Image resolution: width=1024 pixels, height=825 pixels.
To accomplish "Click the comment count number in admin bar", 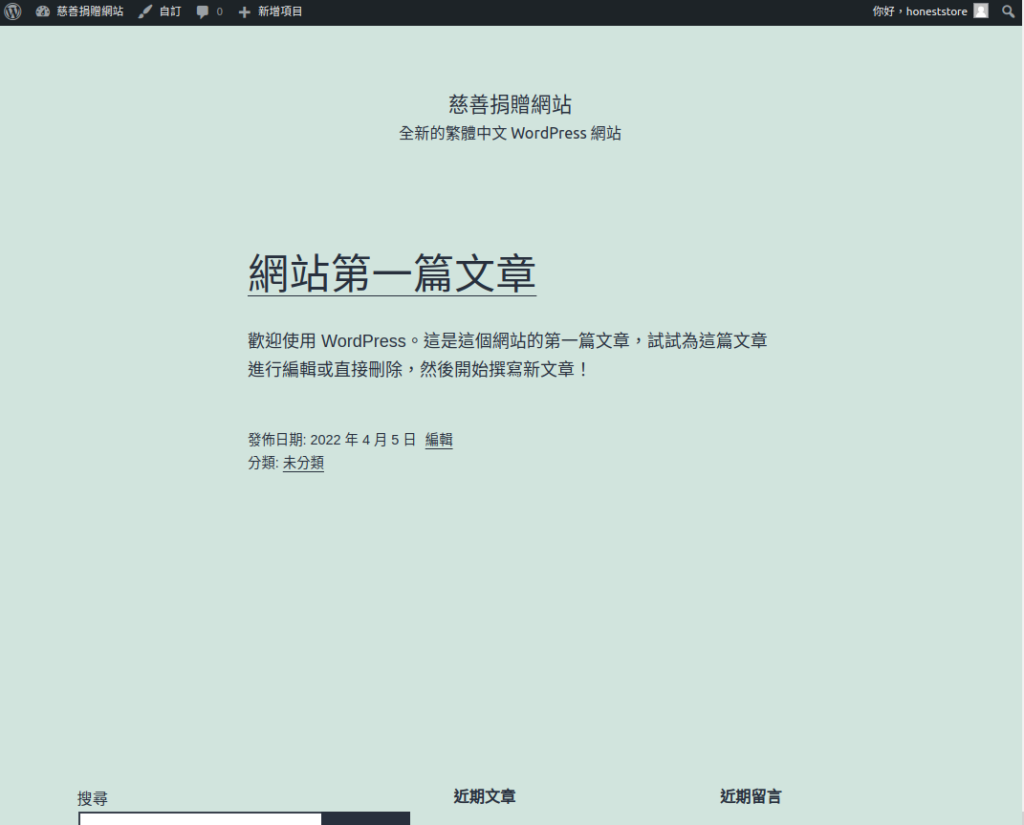I will tap(220, 12).
